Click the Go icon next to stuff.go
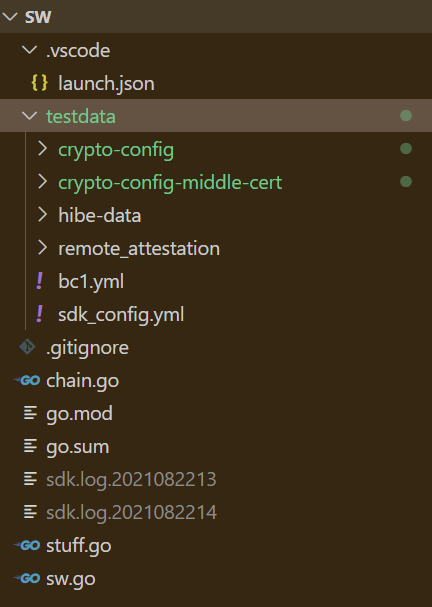The height and width of the screenshot is (607, 432). (27, 545)
